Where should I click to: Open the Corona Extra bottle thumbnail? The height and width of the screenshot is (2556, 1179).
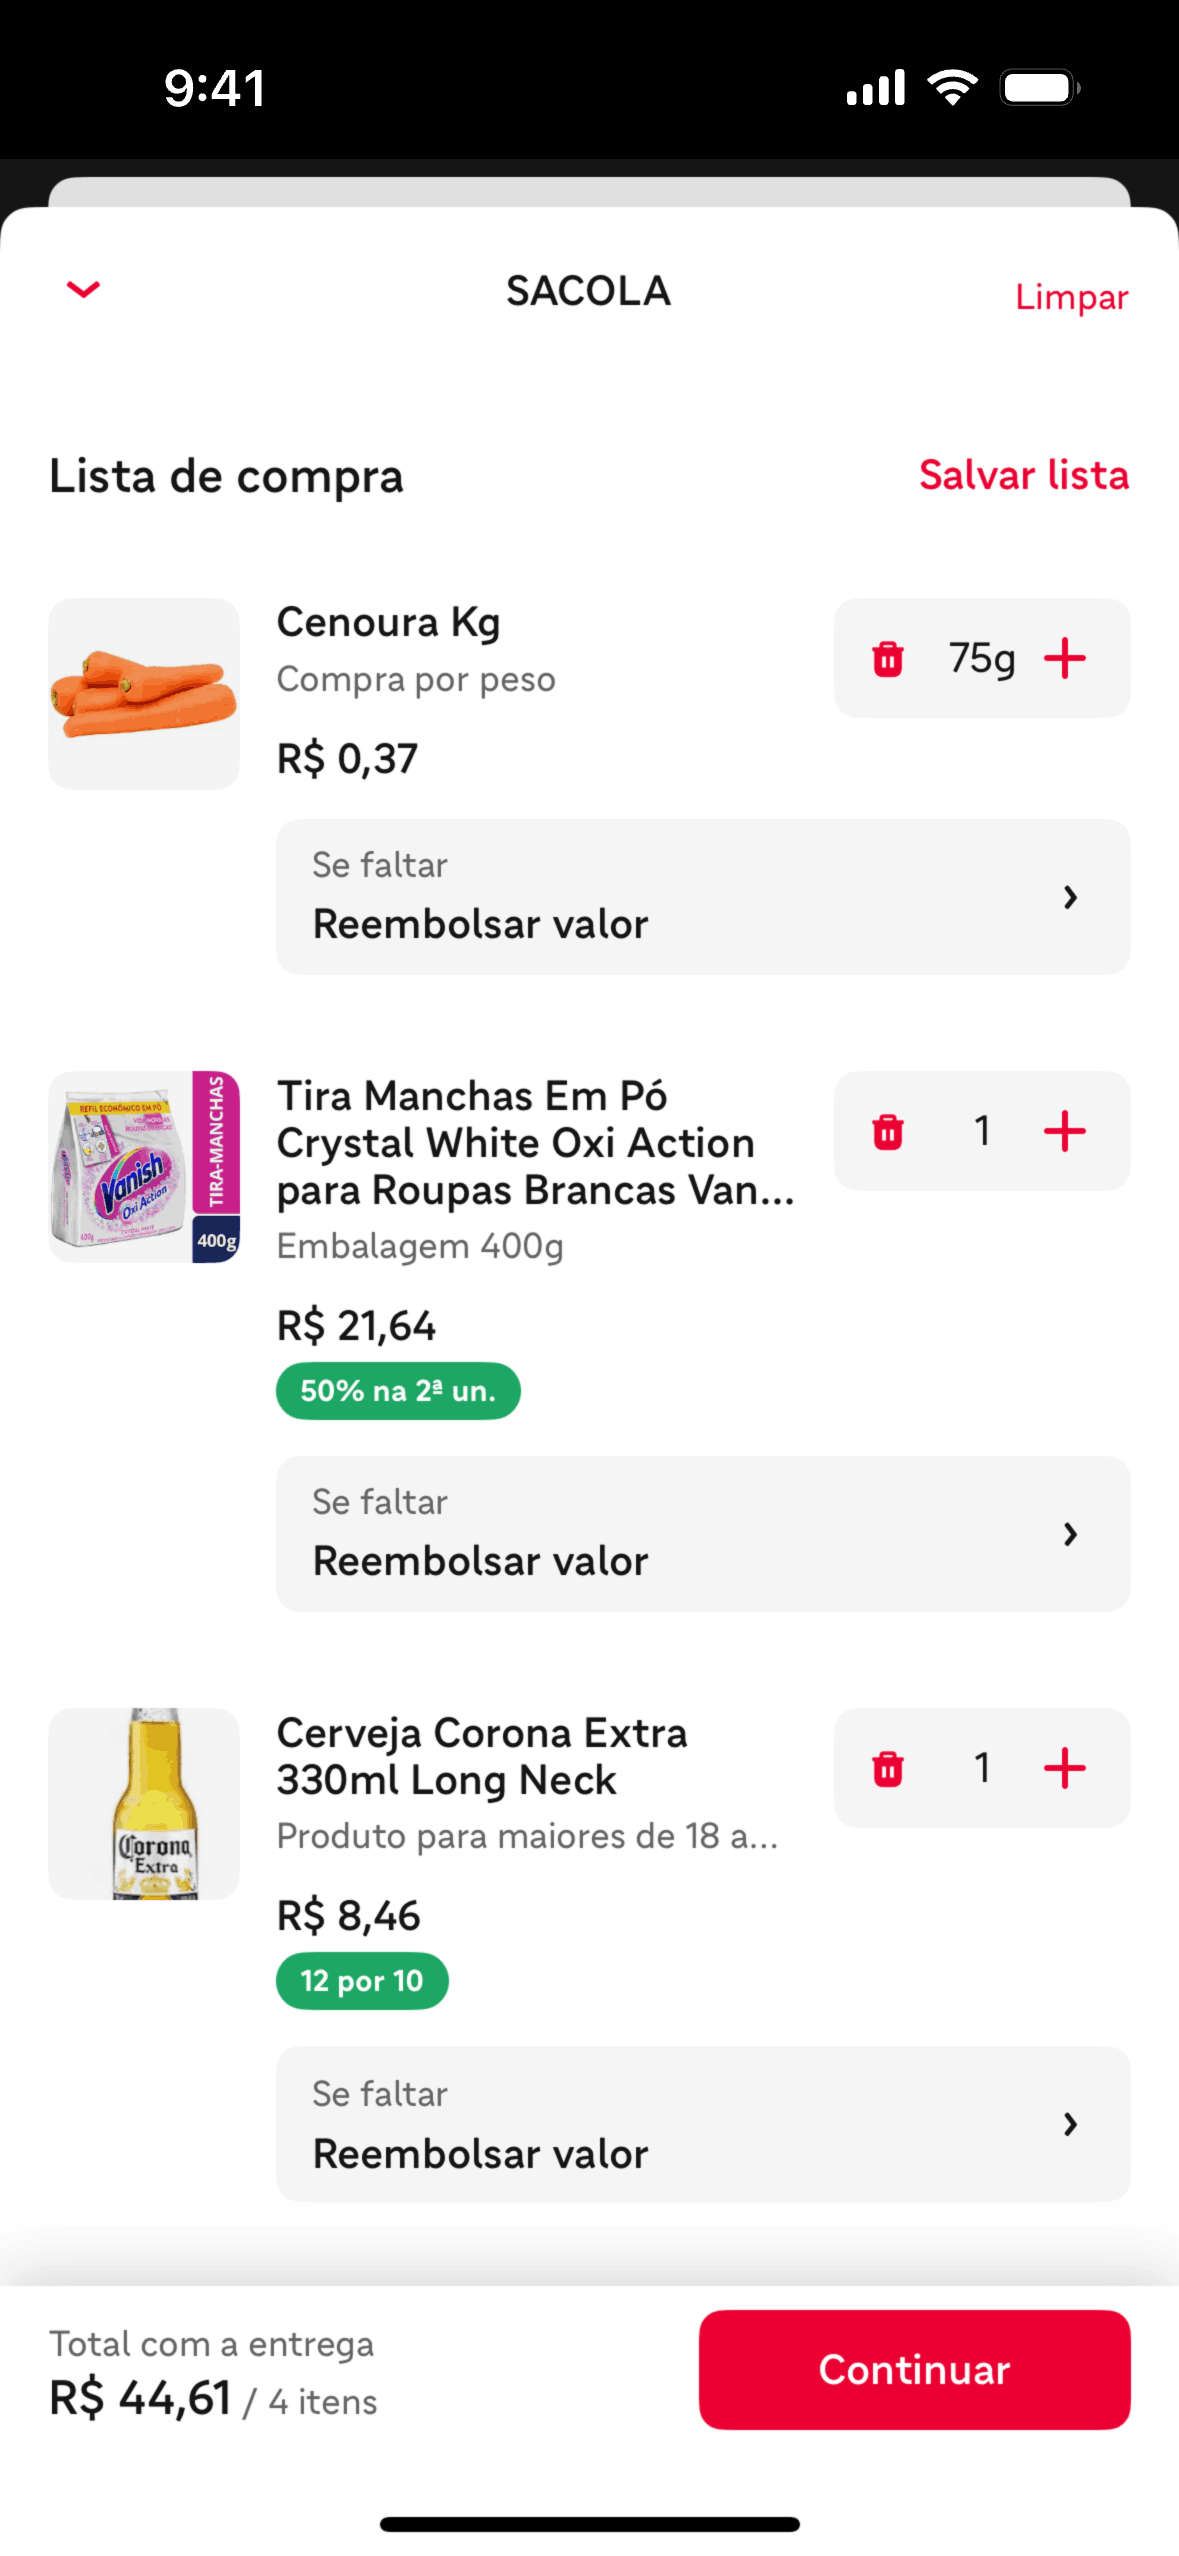[x=144, y=1804]
